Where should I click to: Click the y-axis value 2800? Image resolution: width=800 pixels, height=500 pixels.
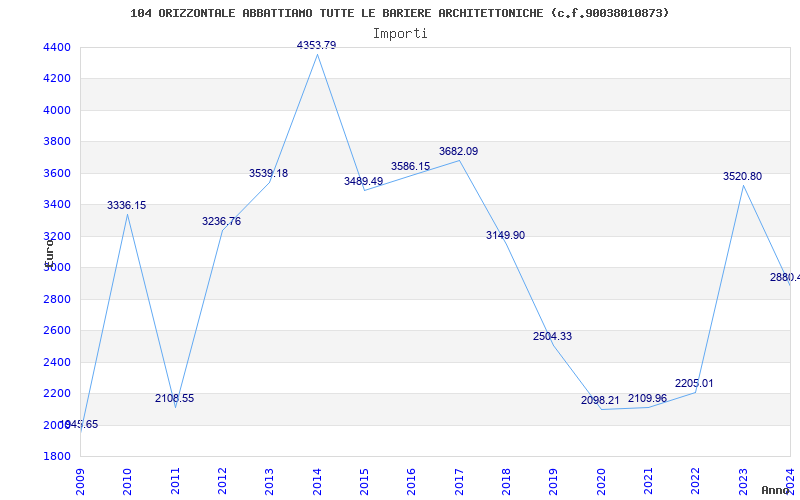(57, 299)
